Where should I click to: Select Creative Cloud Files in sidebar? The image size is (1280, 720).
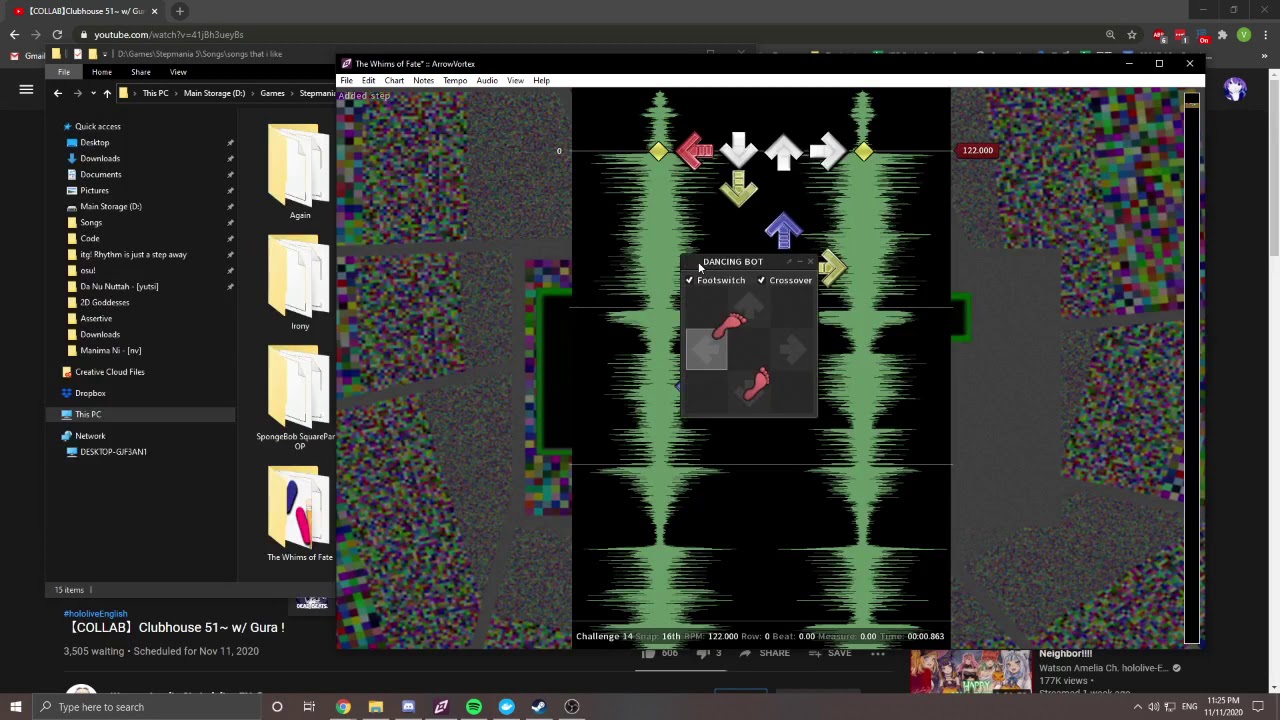tap(109, 372)
